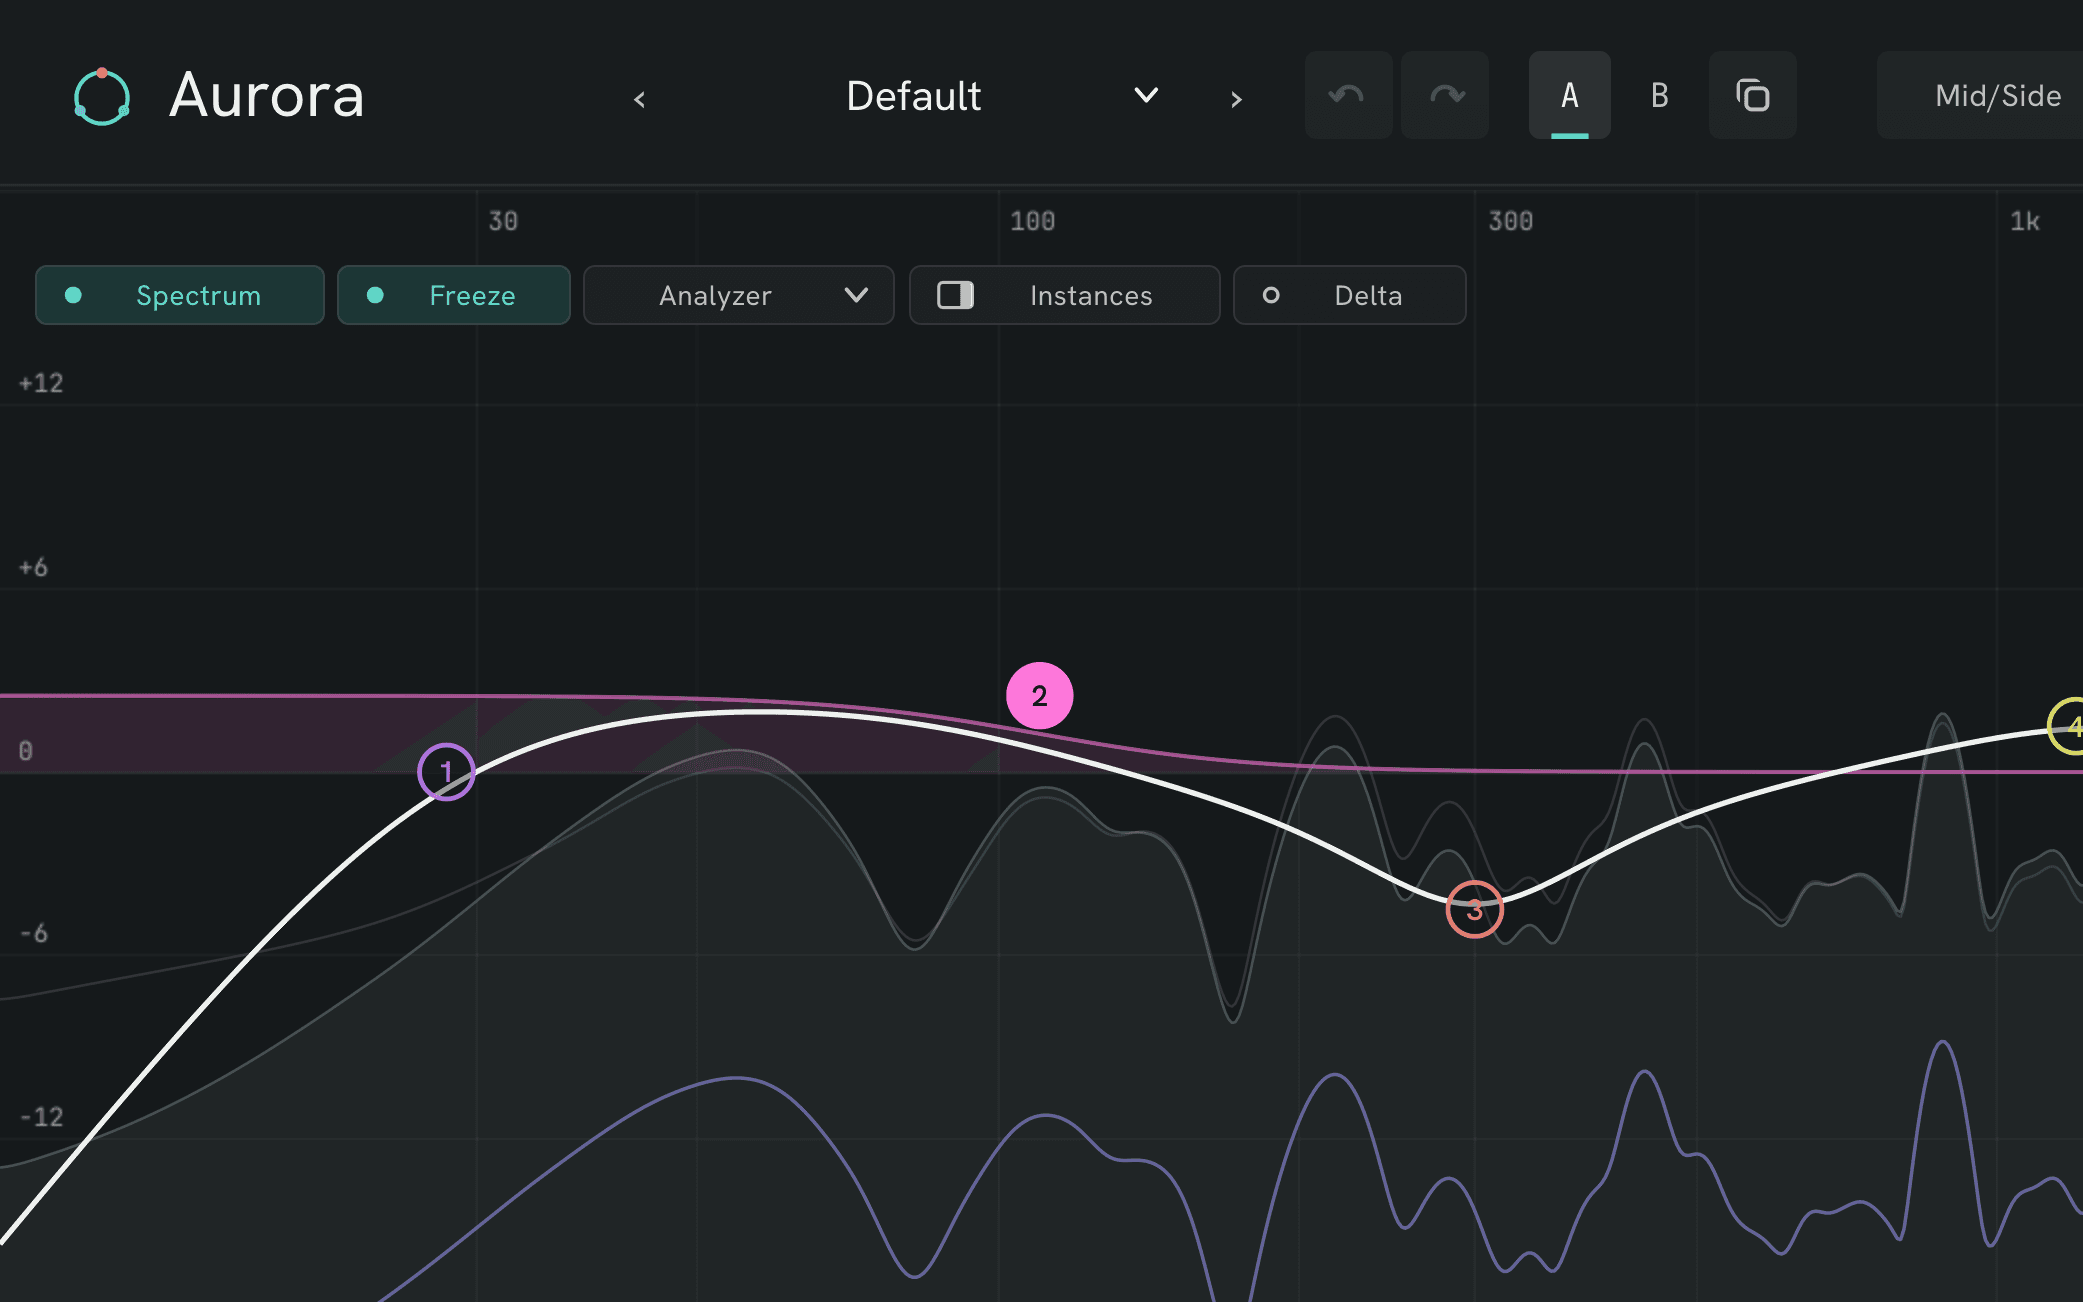
Task: Open the Instances panel
Action: point(1065,295)
